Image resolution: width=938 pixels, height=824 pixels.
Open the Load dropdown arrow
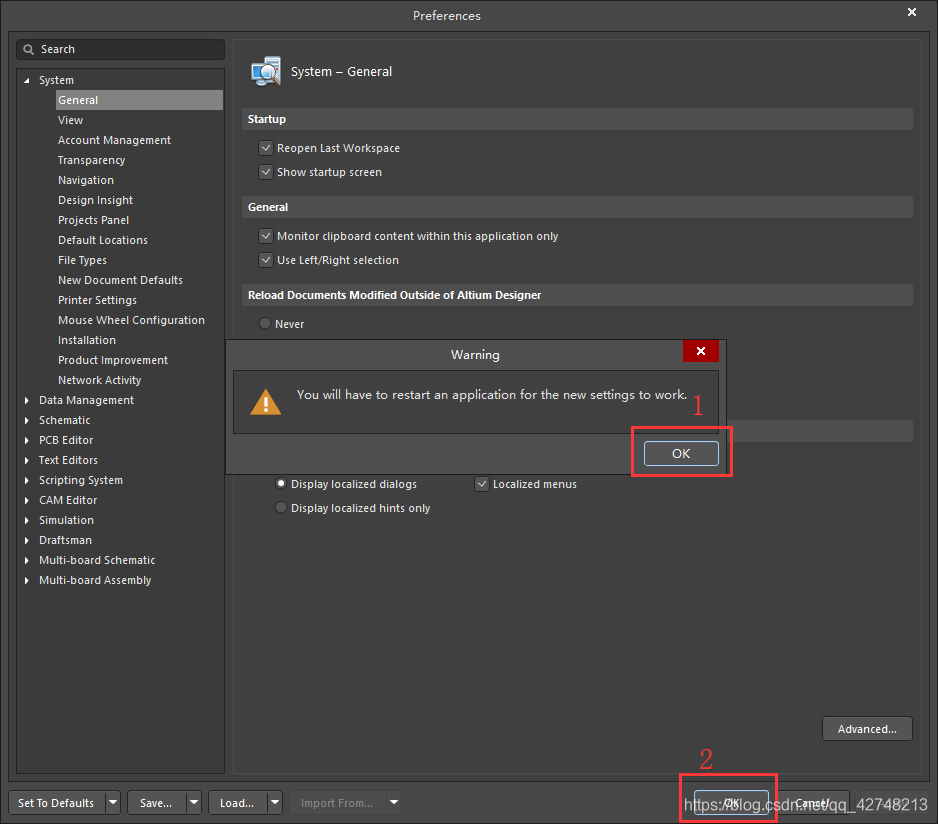[x=273, y=803]
